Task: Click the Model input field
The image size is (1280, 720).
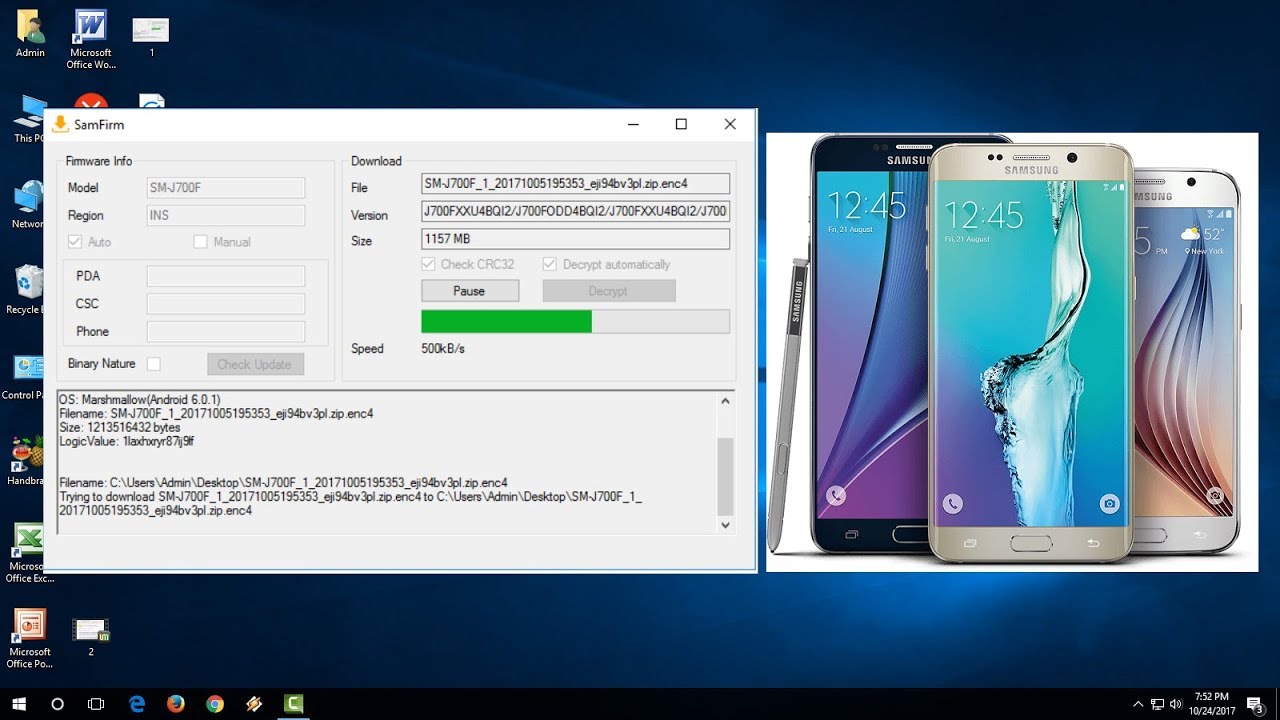Action: (x=226, y=187)
